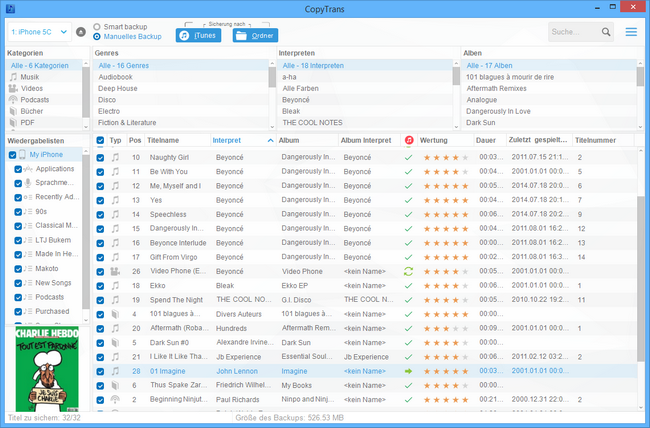Click the CopyTrans app icon in title bar

pyautogui.click(x=10, y=8)
